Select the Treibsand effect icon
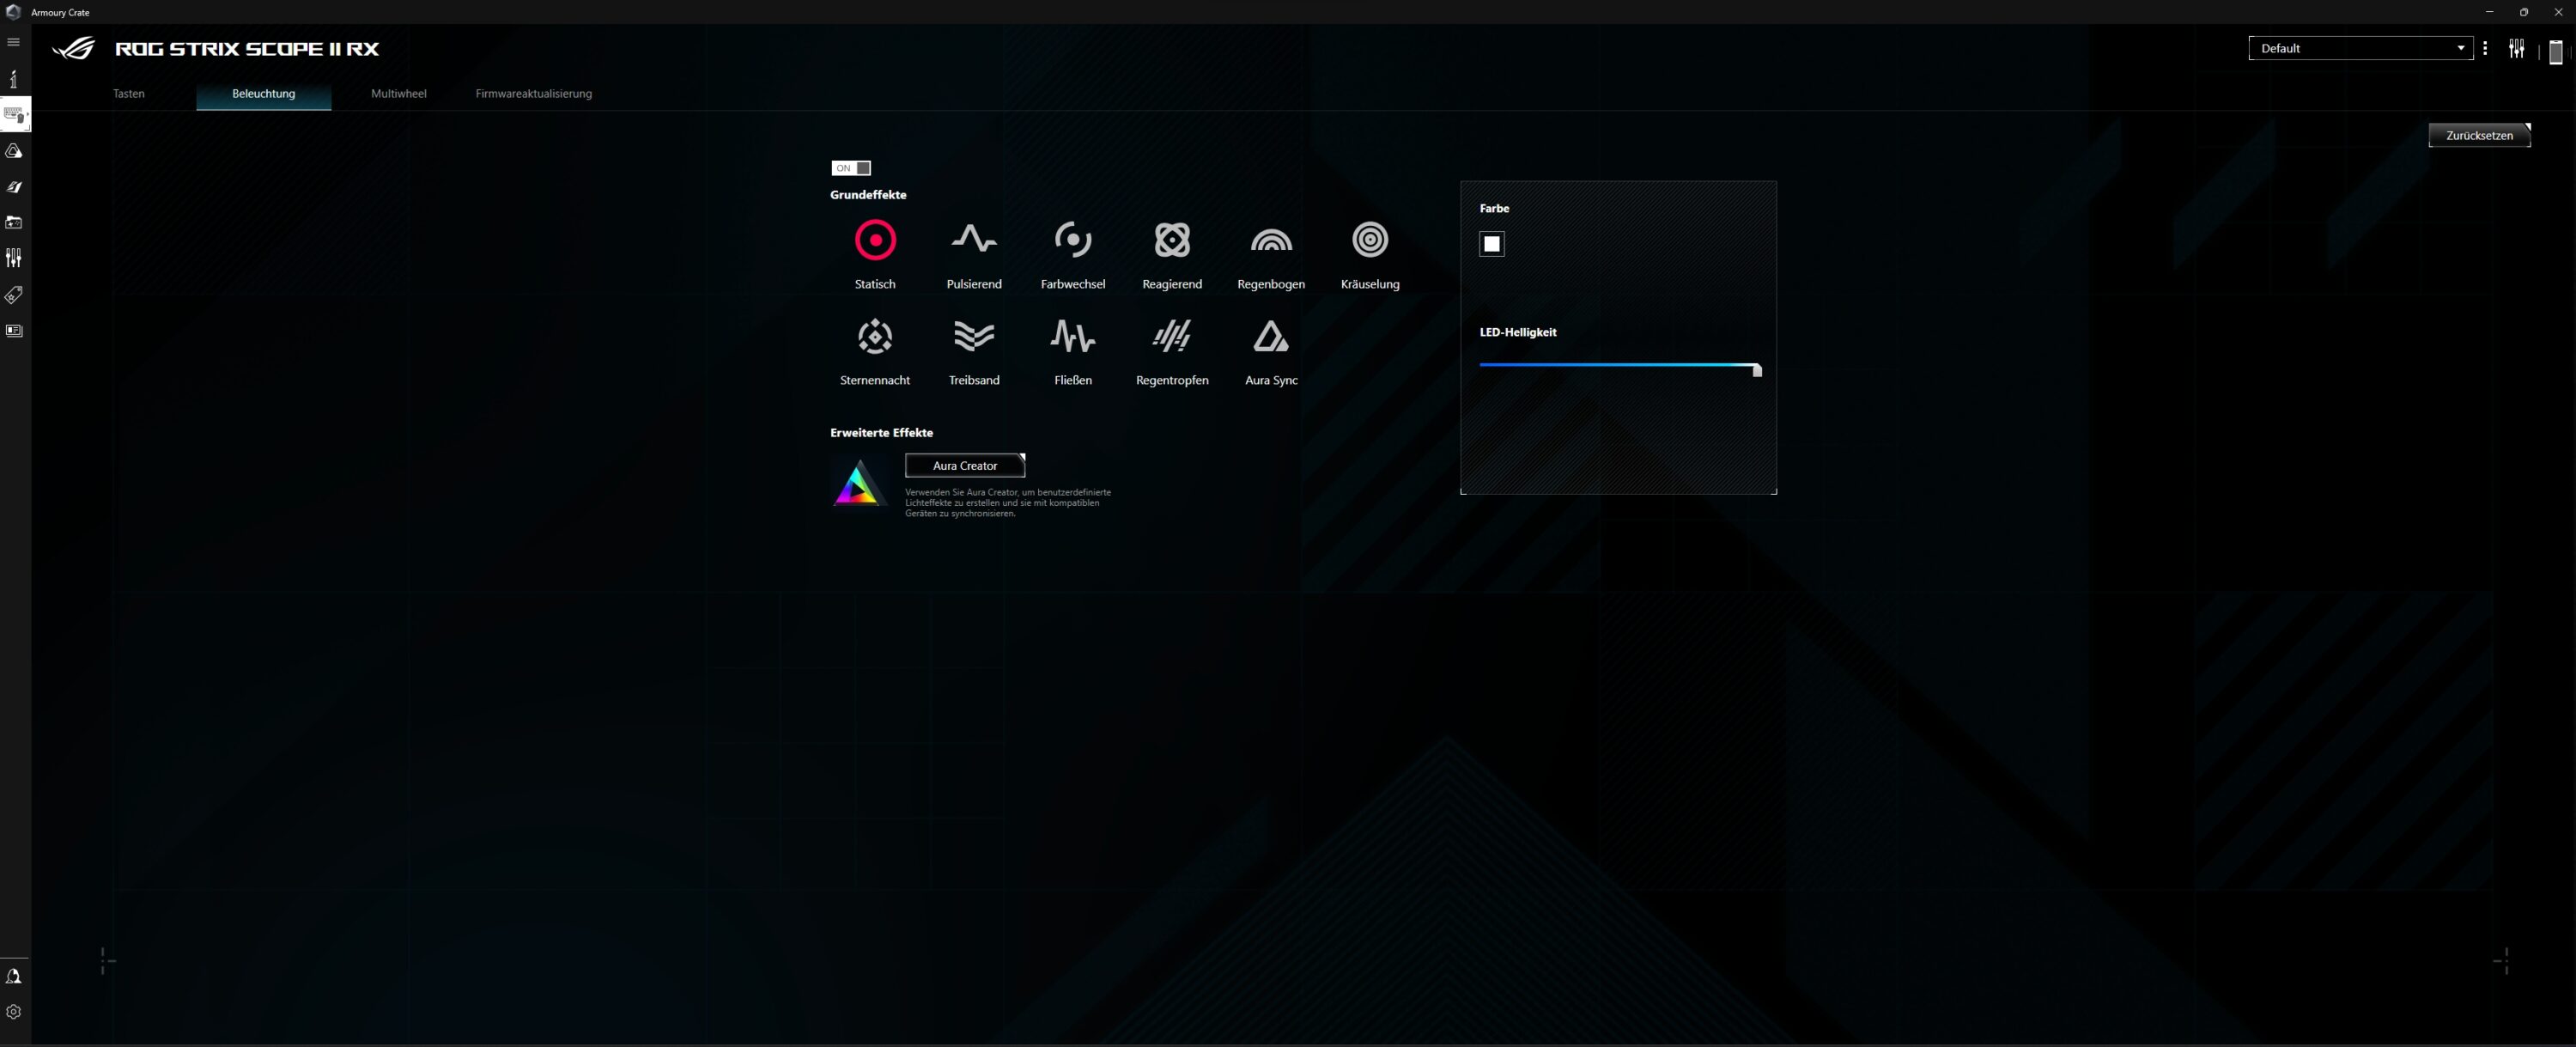This screenshot has height=1047, width=2576. (x=973, y=337)
